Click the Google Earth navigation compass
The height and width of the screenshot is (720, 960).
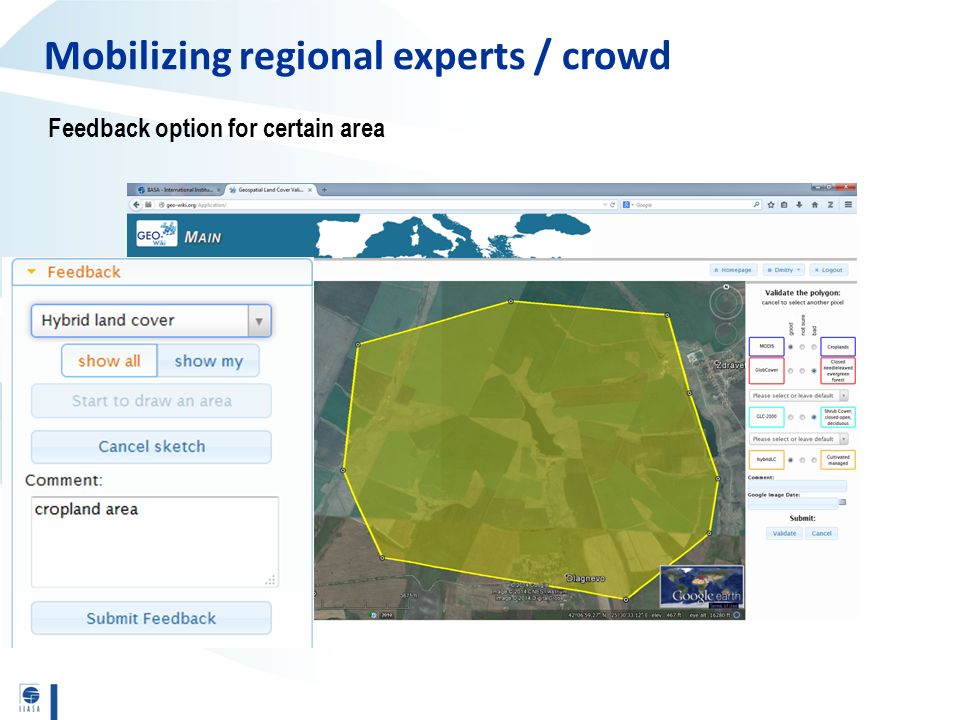[726, 301]
